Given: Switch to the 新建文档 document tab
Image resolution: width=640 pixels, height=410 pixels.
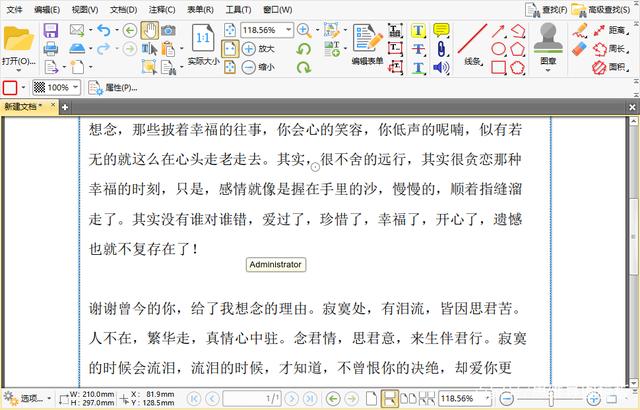Looking at the screenshot, I should click(x=23, y=107).
